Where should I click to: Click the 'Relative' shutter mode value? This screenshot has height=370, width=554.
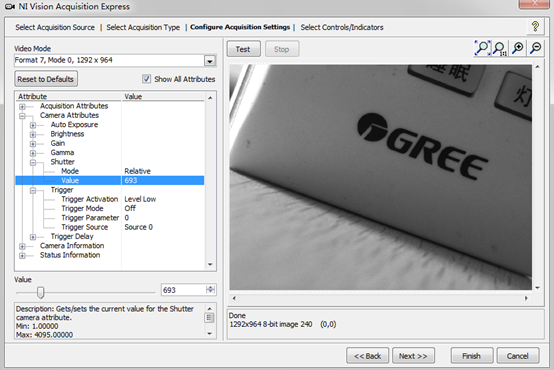[137, 171]
